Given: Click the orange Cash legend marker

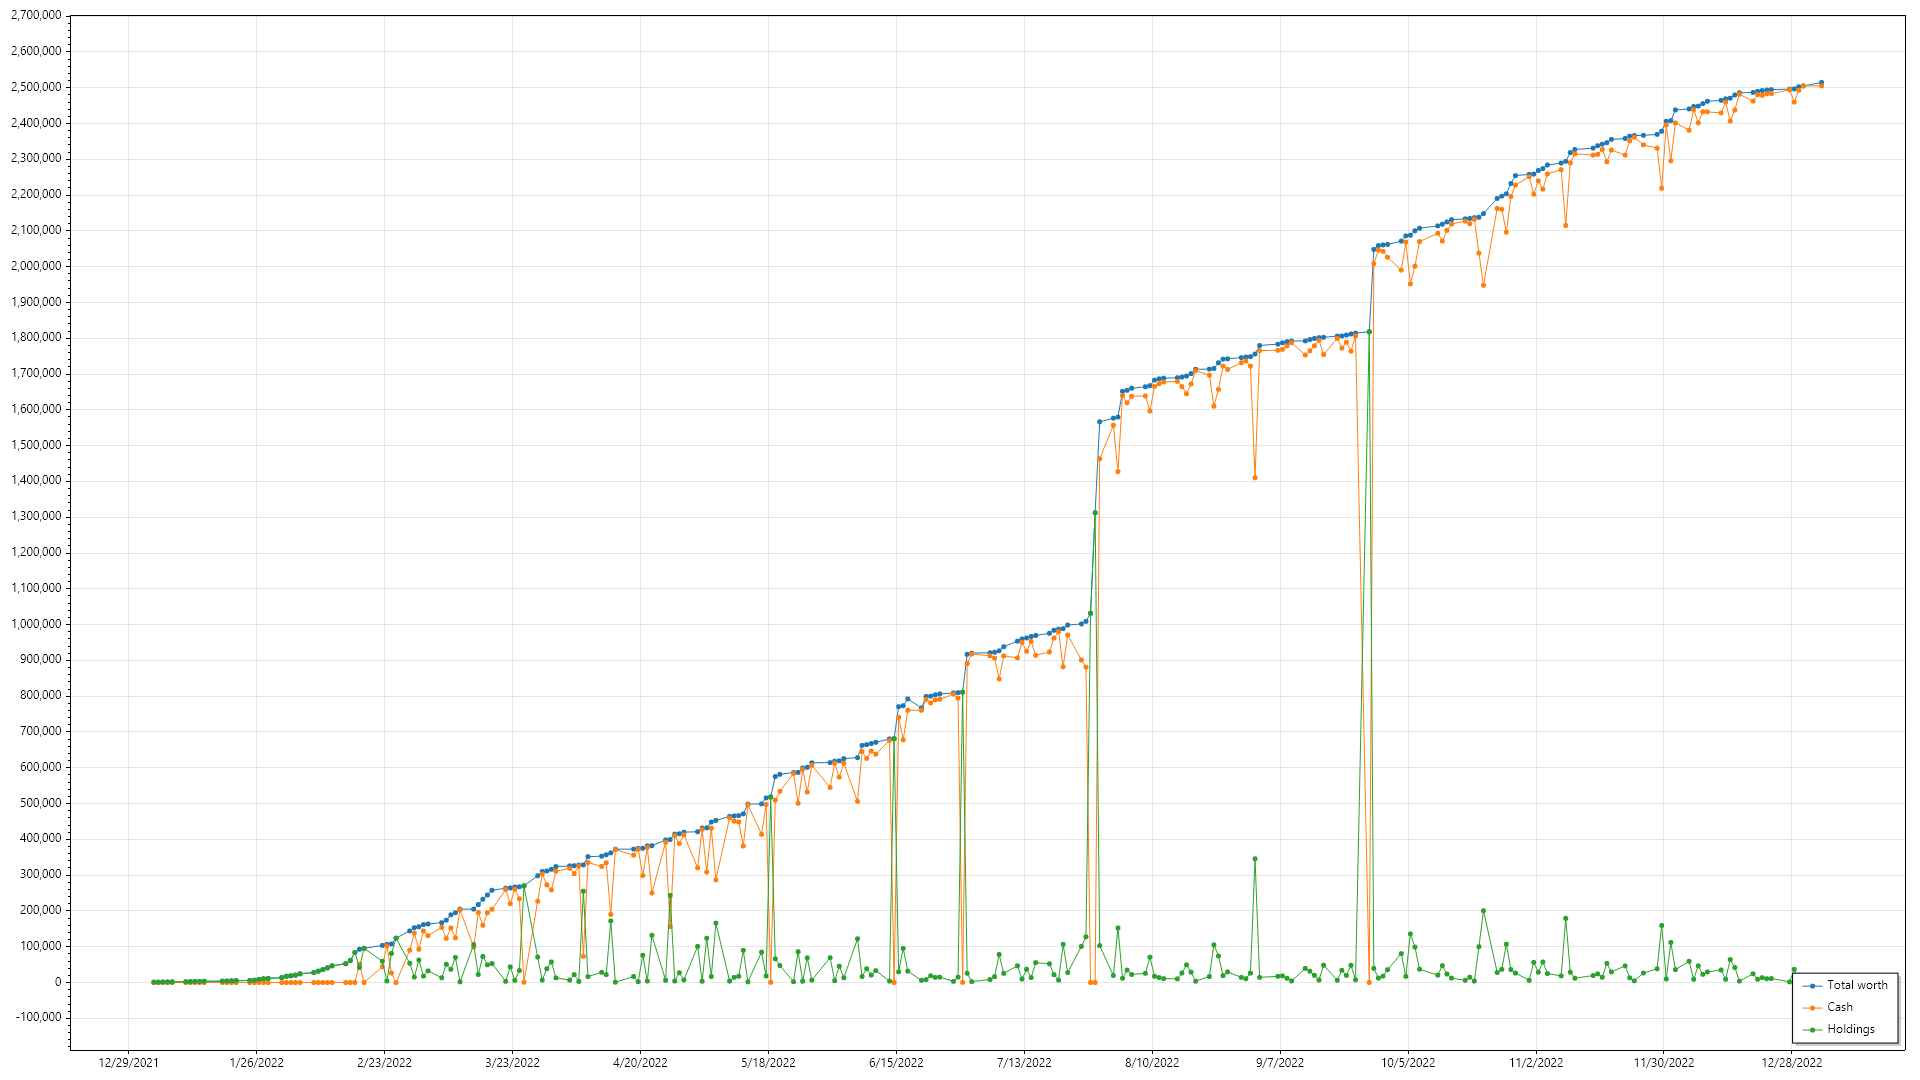Looking at the screenshot, I should click(x=1812, y=1008).
